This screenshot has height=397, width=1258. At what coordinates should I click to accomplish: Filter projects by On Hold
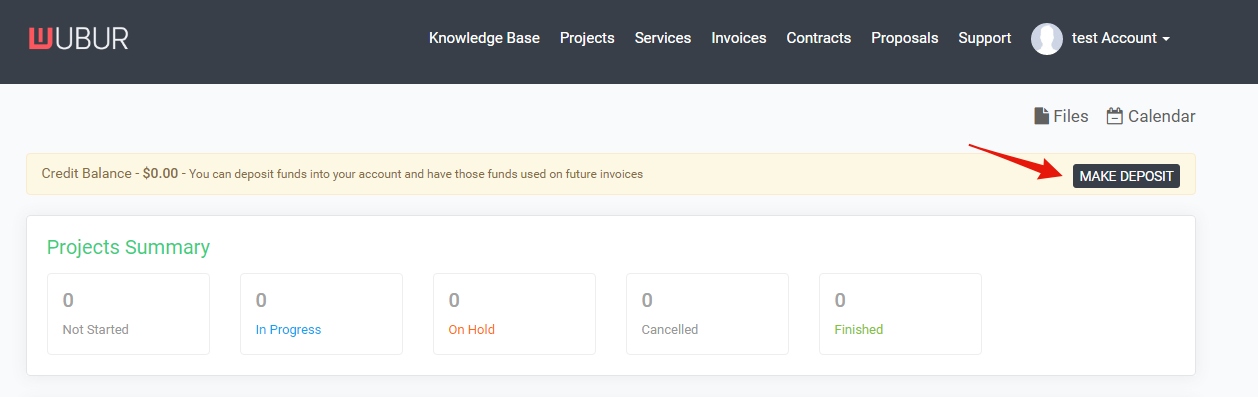514,314
